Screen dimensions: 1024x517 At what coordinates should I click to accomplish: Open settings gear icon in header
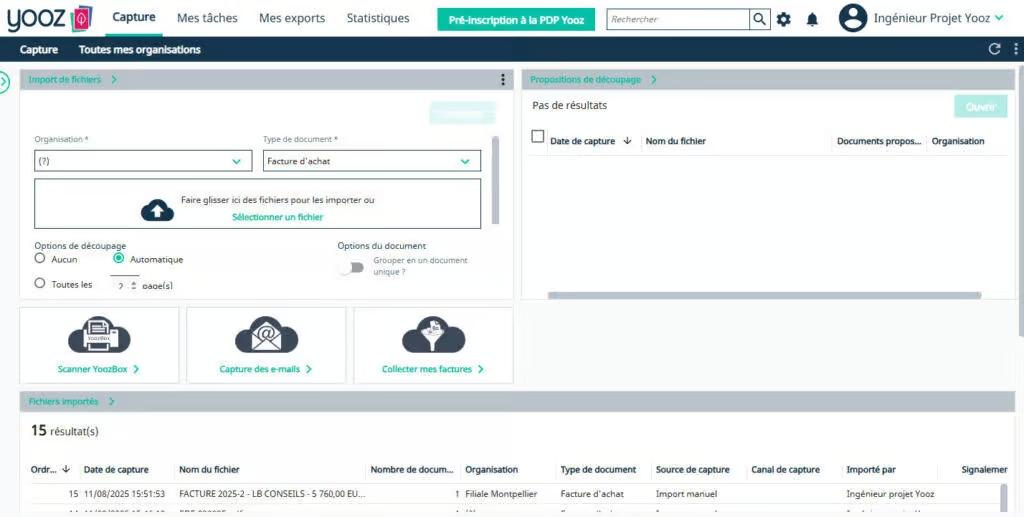[x=784, y=19]
